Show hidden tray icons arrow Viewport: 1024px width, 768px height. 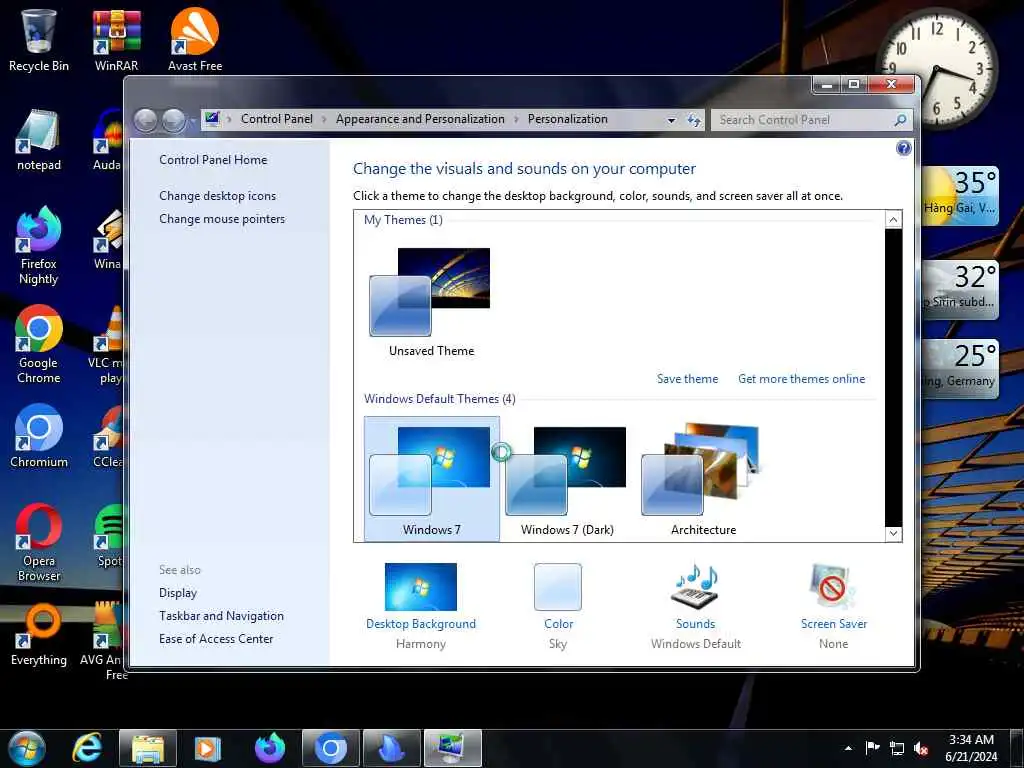point(848,748)
